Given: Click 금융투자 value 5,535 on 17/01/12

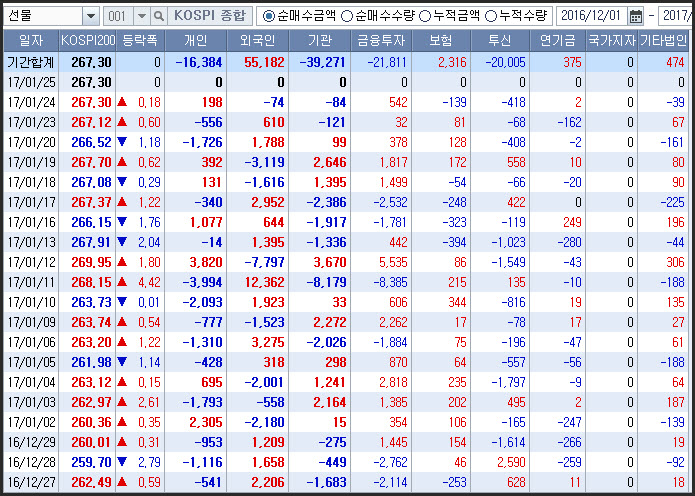Looking at the screenshot, I should point(393,262).
